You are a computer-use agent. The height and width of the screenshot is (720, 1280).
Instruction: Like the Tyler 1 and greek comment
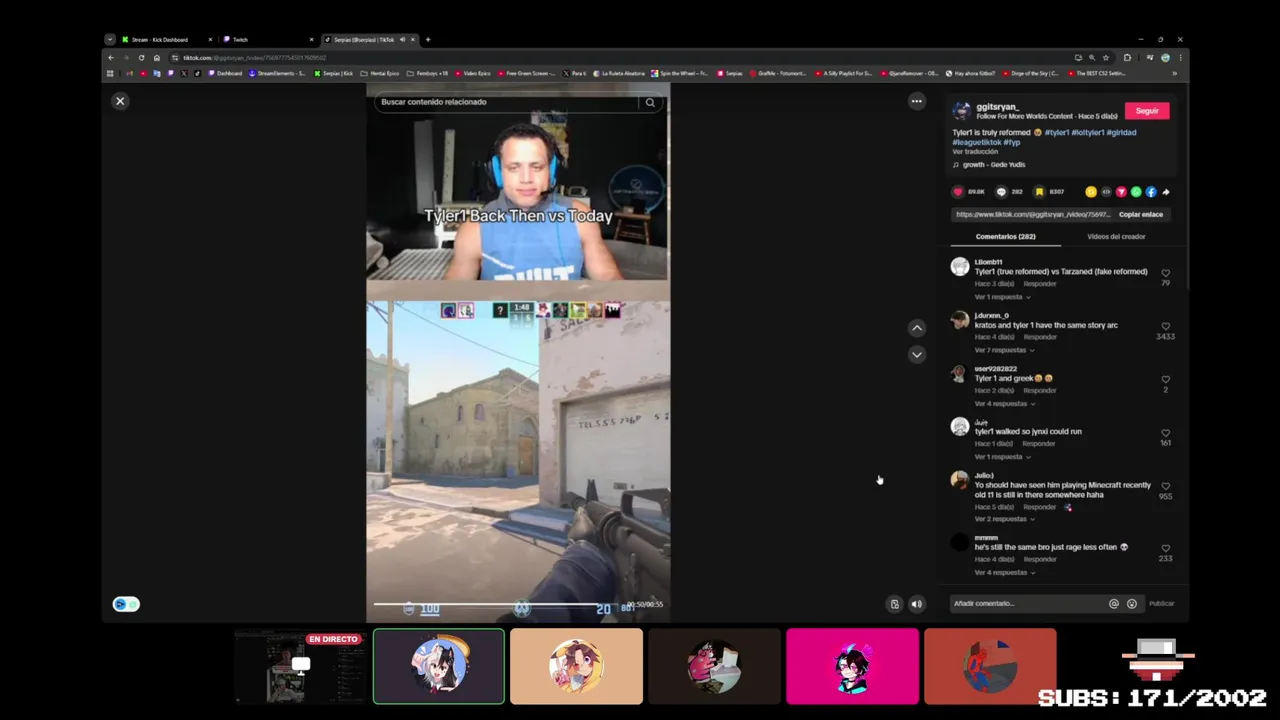tap(1165, 379)
